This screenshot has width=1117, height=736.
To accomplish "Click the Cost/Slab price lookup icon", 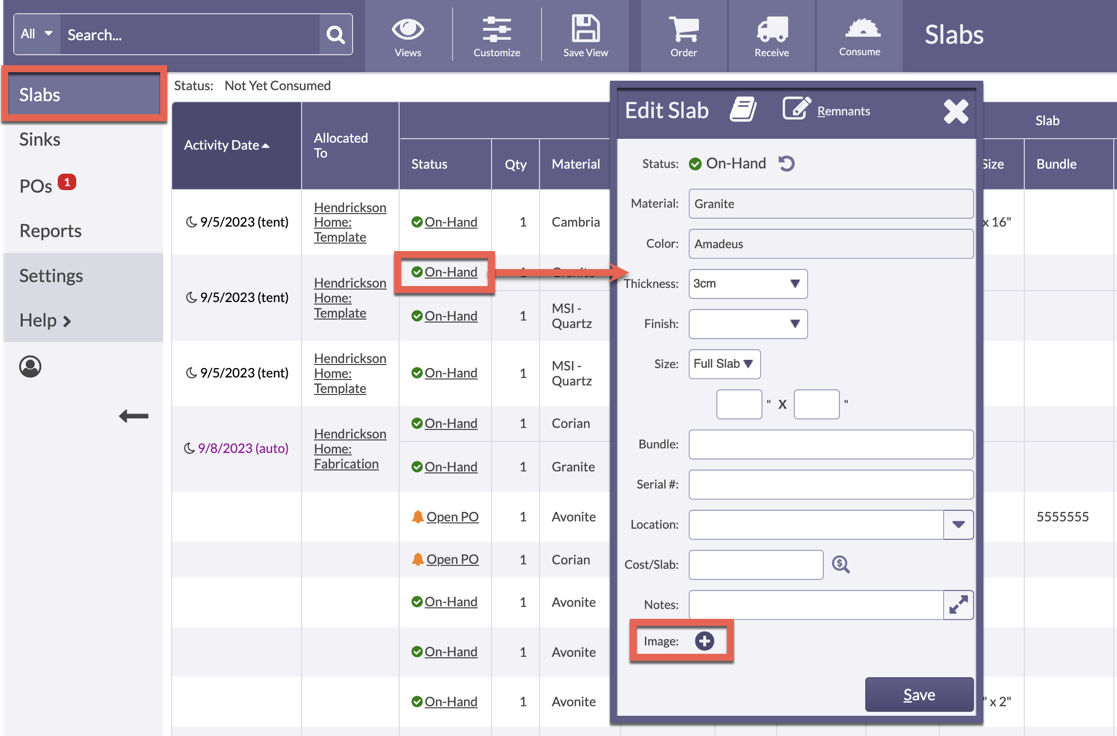I will (x=841, y=565).
